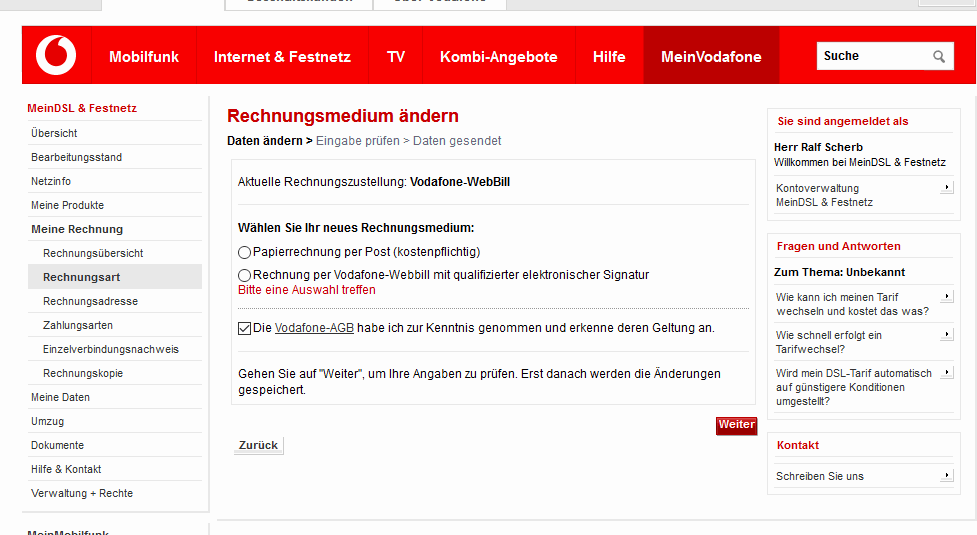977x535 pixels.
Task: Open Kombi-Angebote menu
Action: (498, 57)
